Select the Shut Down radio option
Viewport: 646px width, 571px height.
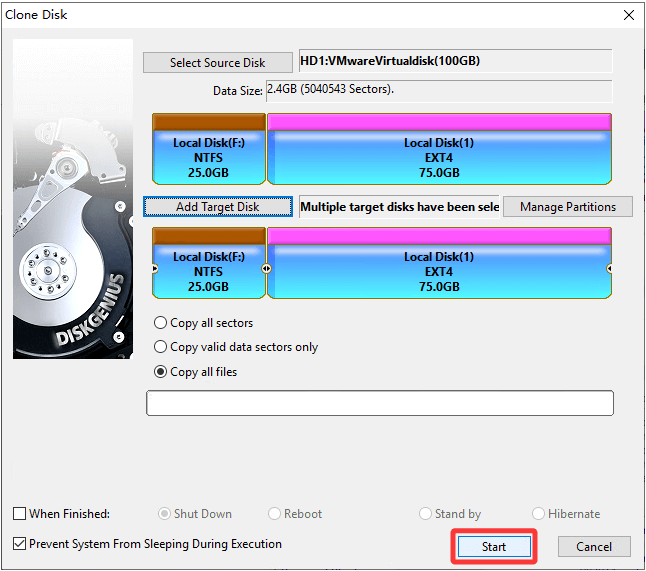(165, 514)
